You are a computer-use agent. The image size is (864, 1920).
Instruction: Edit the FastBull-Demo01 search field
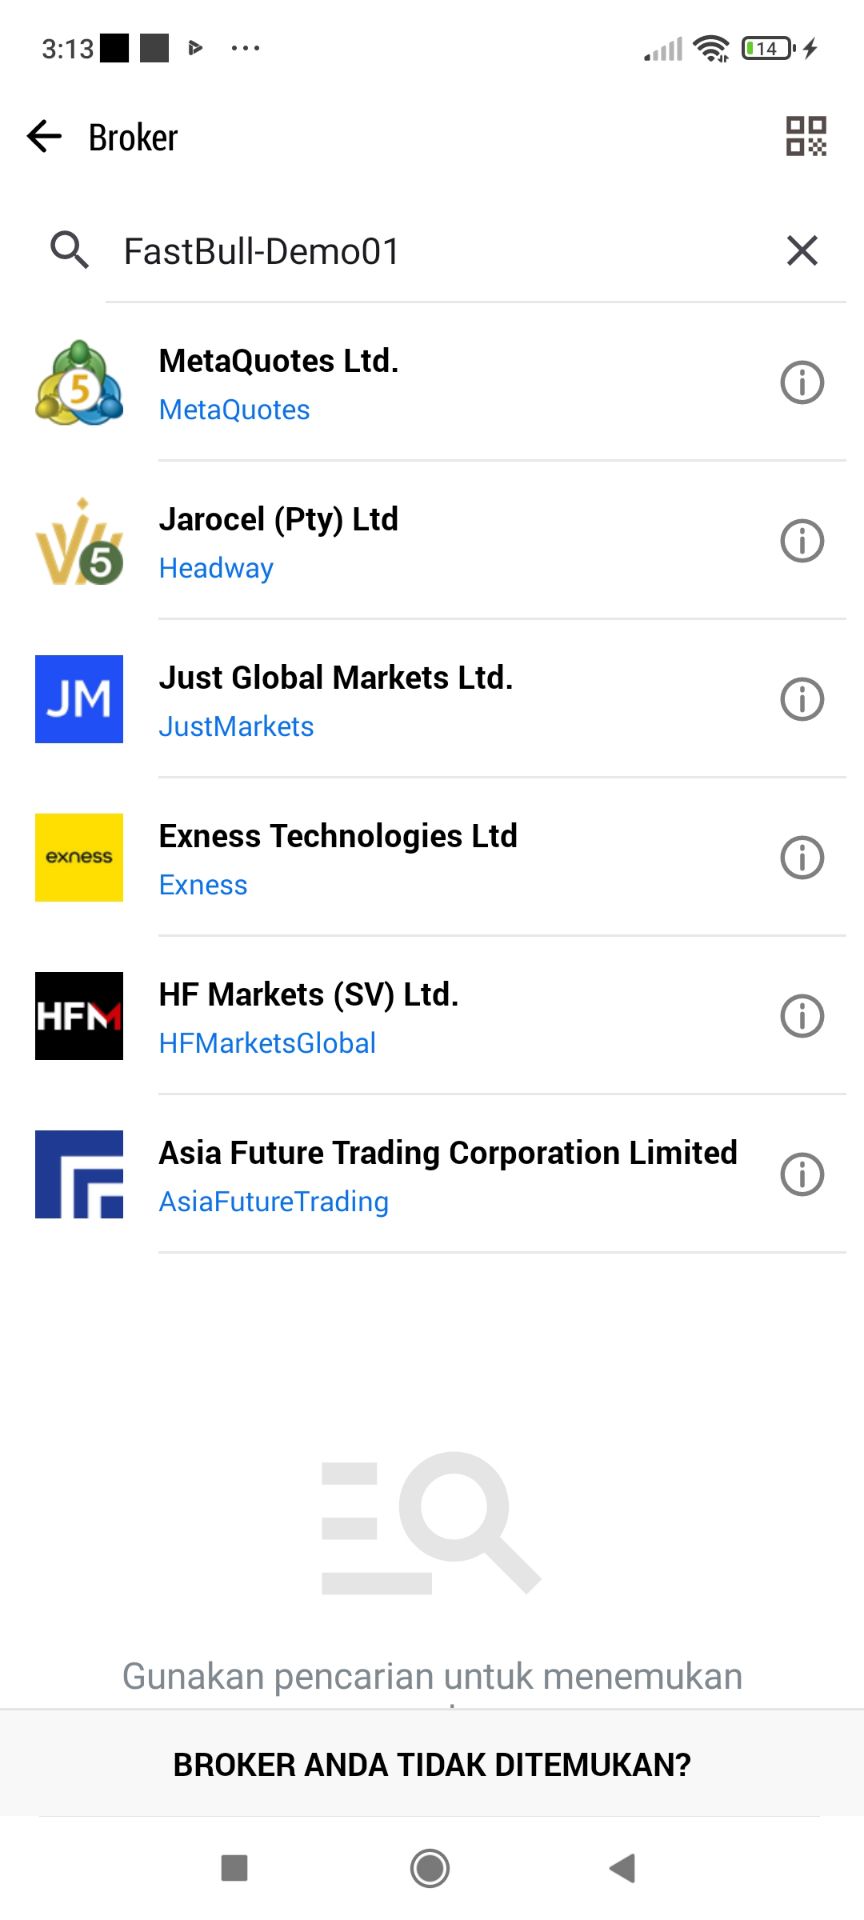[440, 251]
